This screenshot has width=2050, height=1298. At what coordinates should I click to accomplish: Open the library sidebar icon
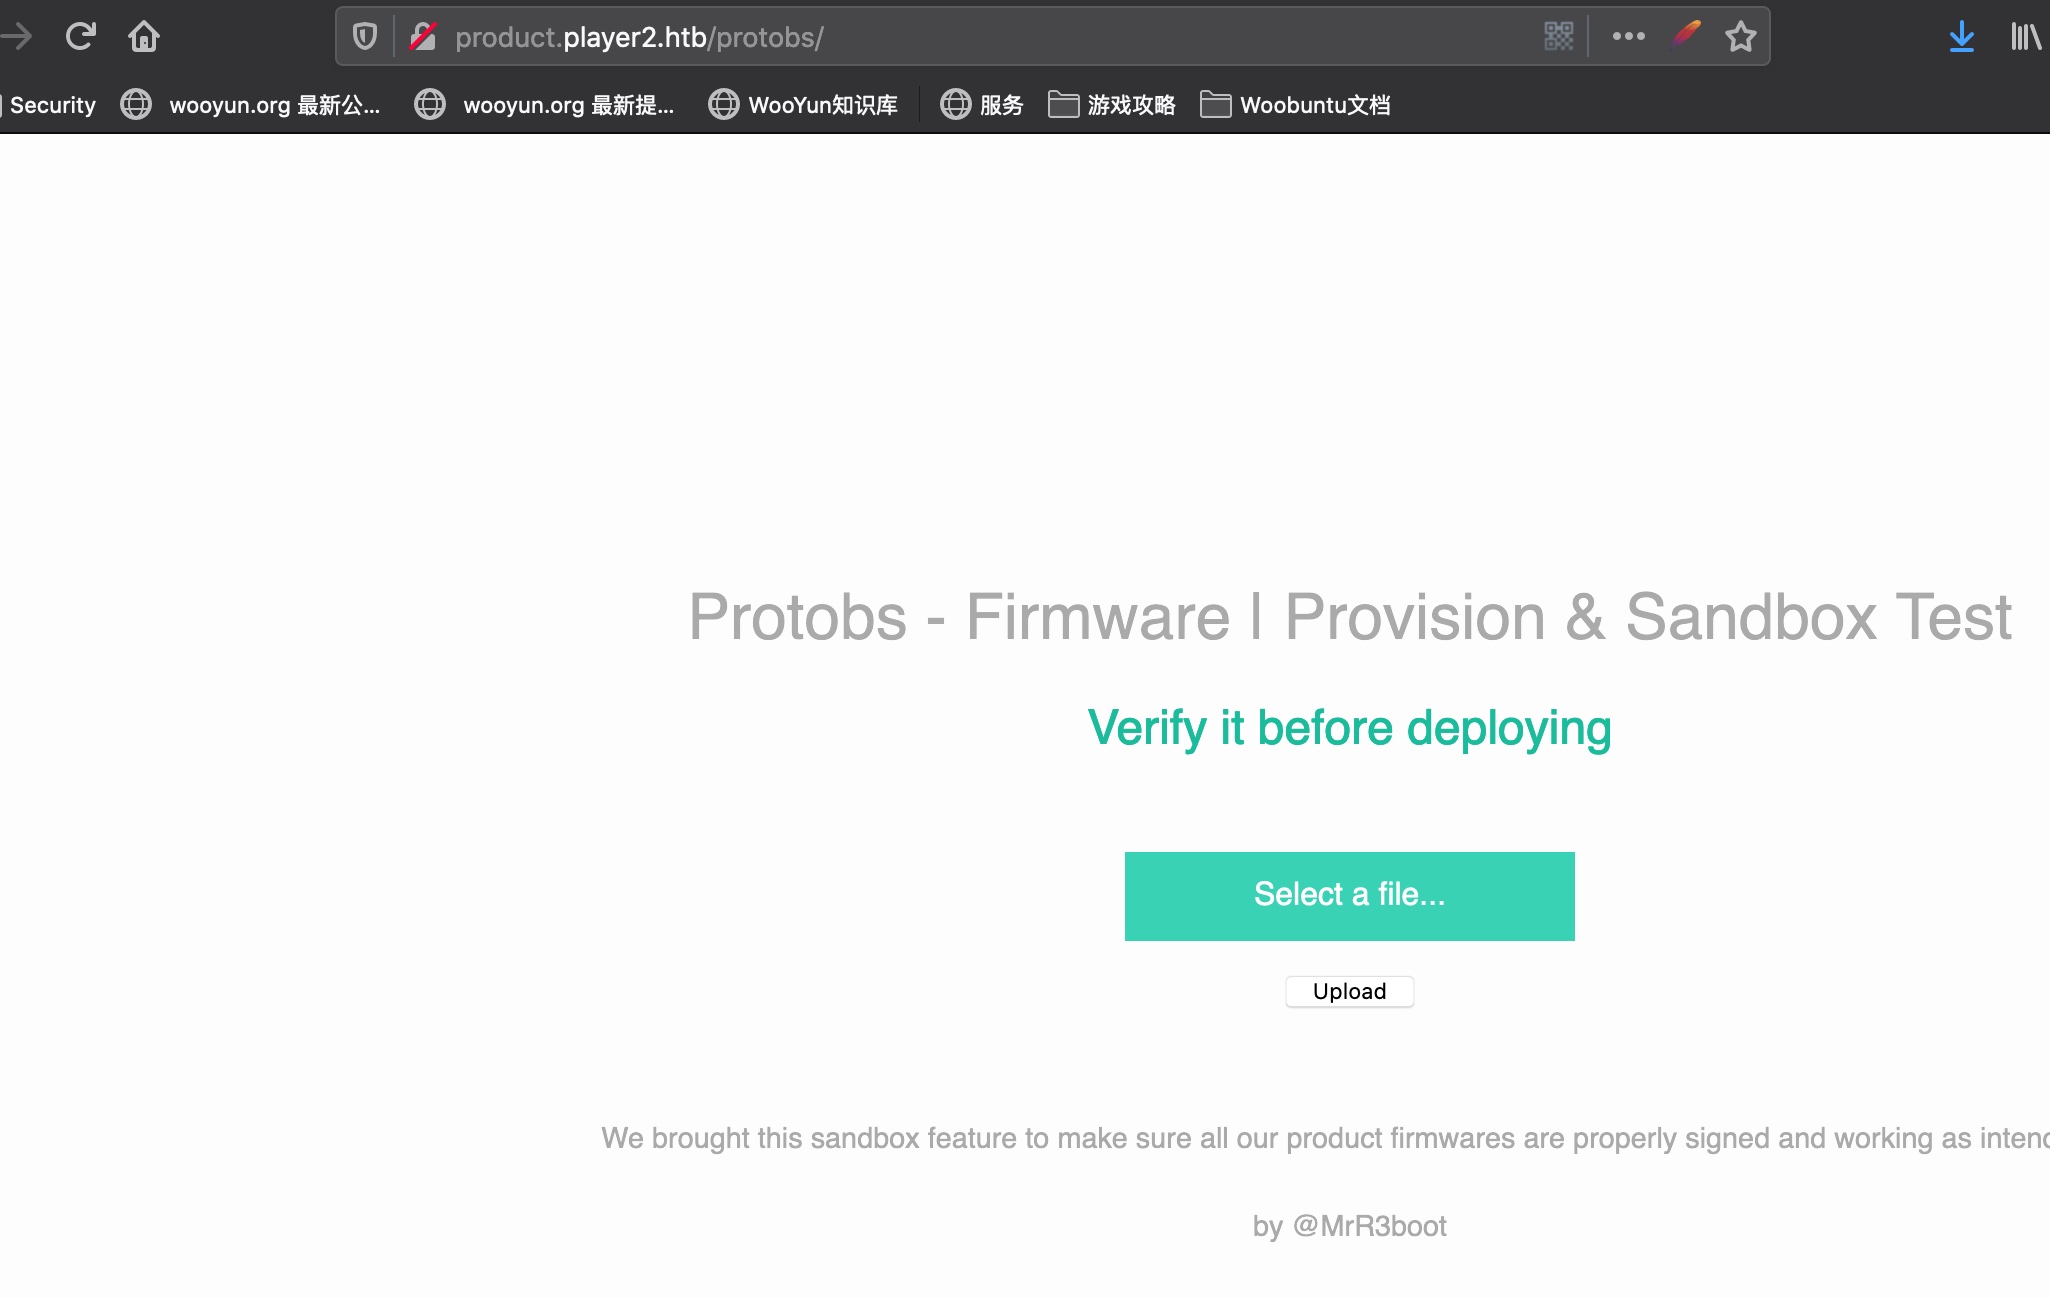pos(2025,37)
